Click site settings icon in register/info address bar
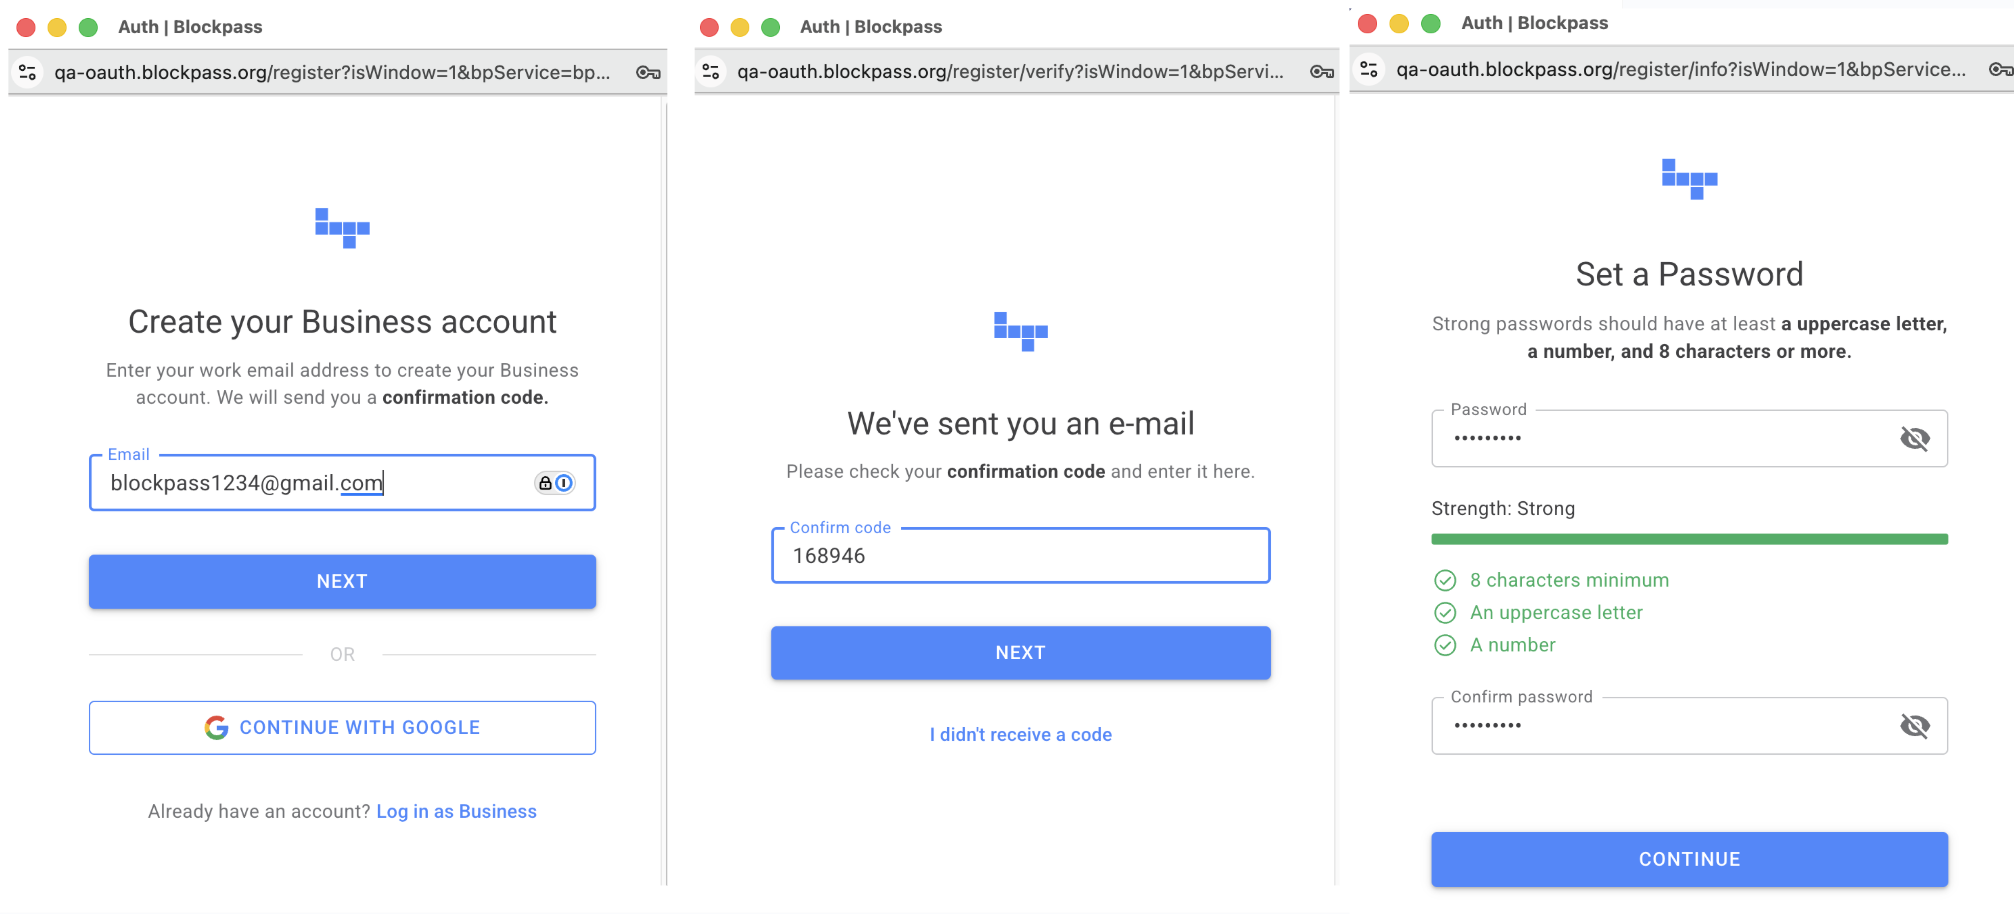This screenshot has width=2014, height=914. point(1369,69)
